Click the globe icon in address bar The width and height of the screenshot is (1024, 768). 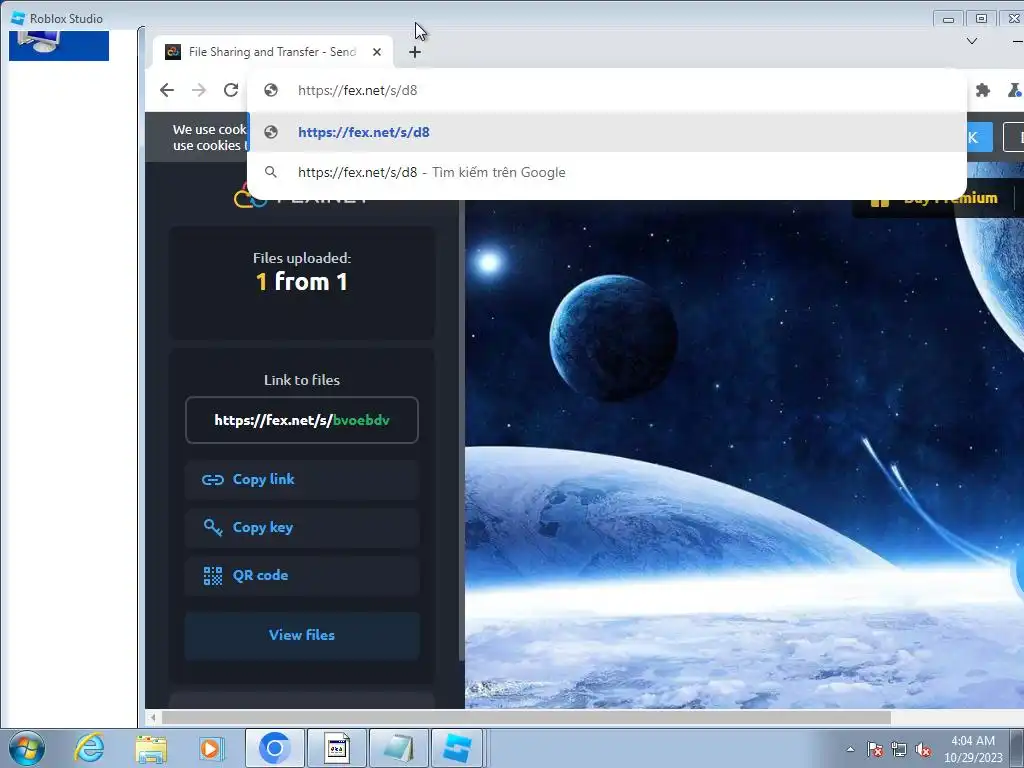pyautogui.click(x=271, y=90)
